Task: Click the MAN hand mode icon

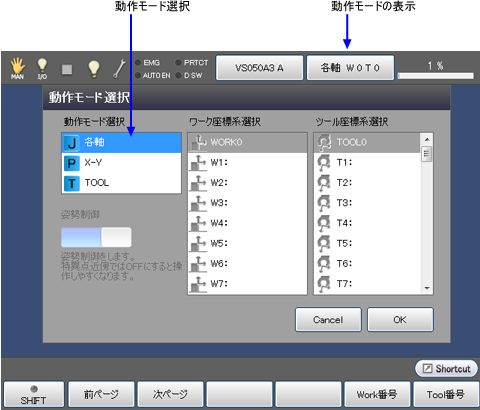Action: [17, 68]
